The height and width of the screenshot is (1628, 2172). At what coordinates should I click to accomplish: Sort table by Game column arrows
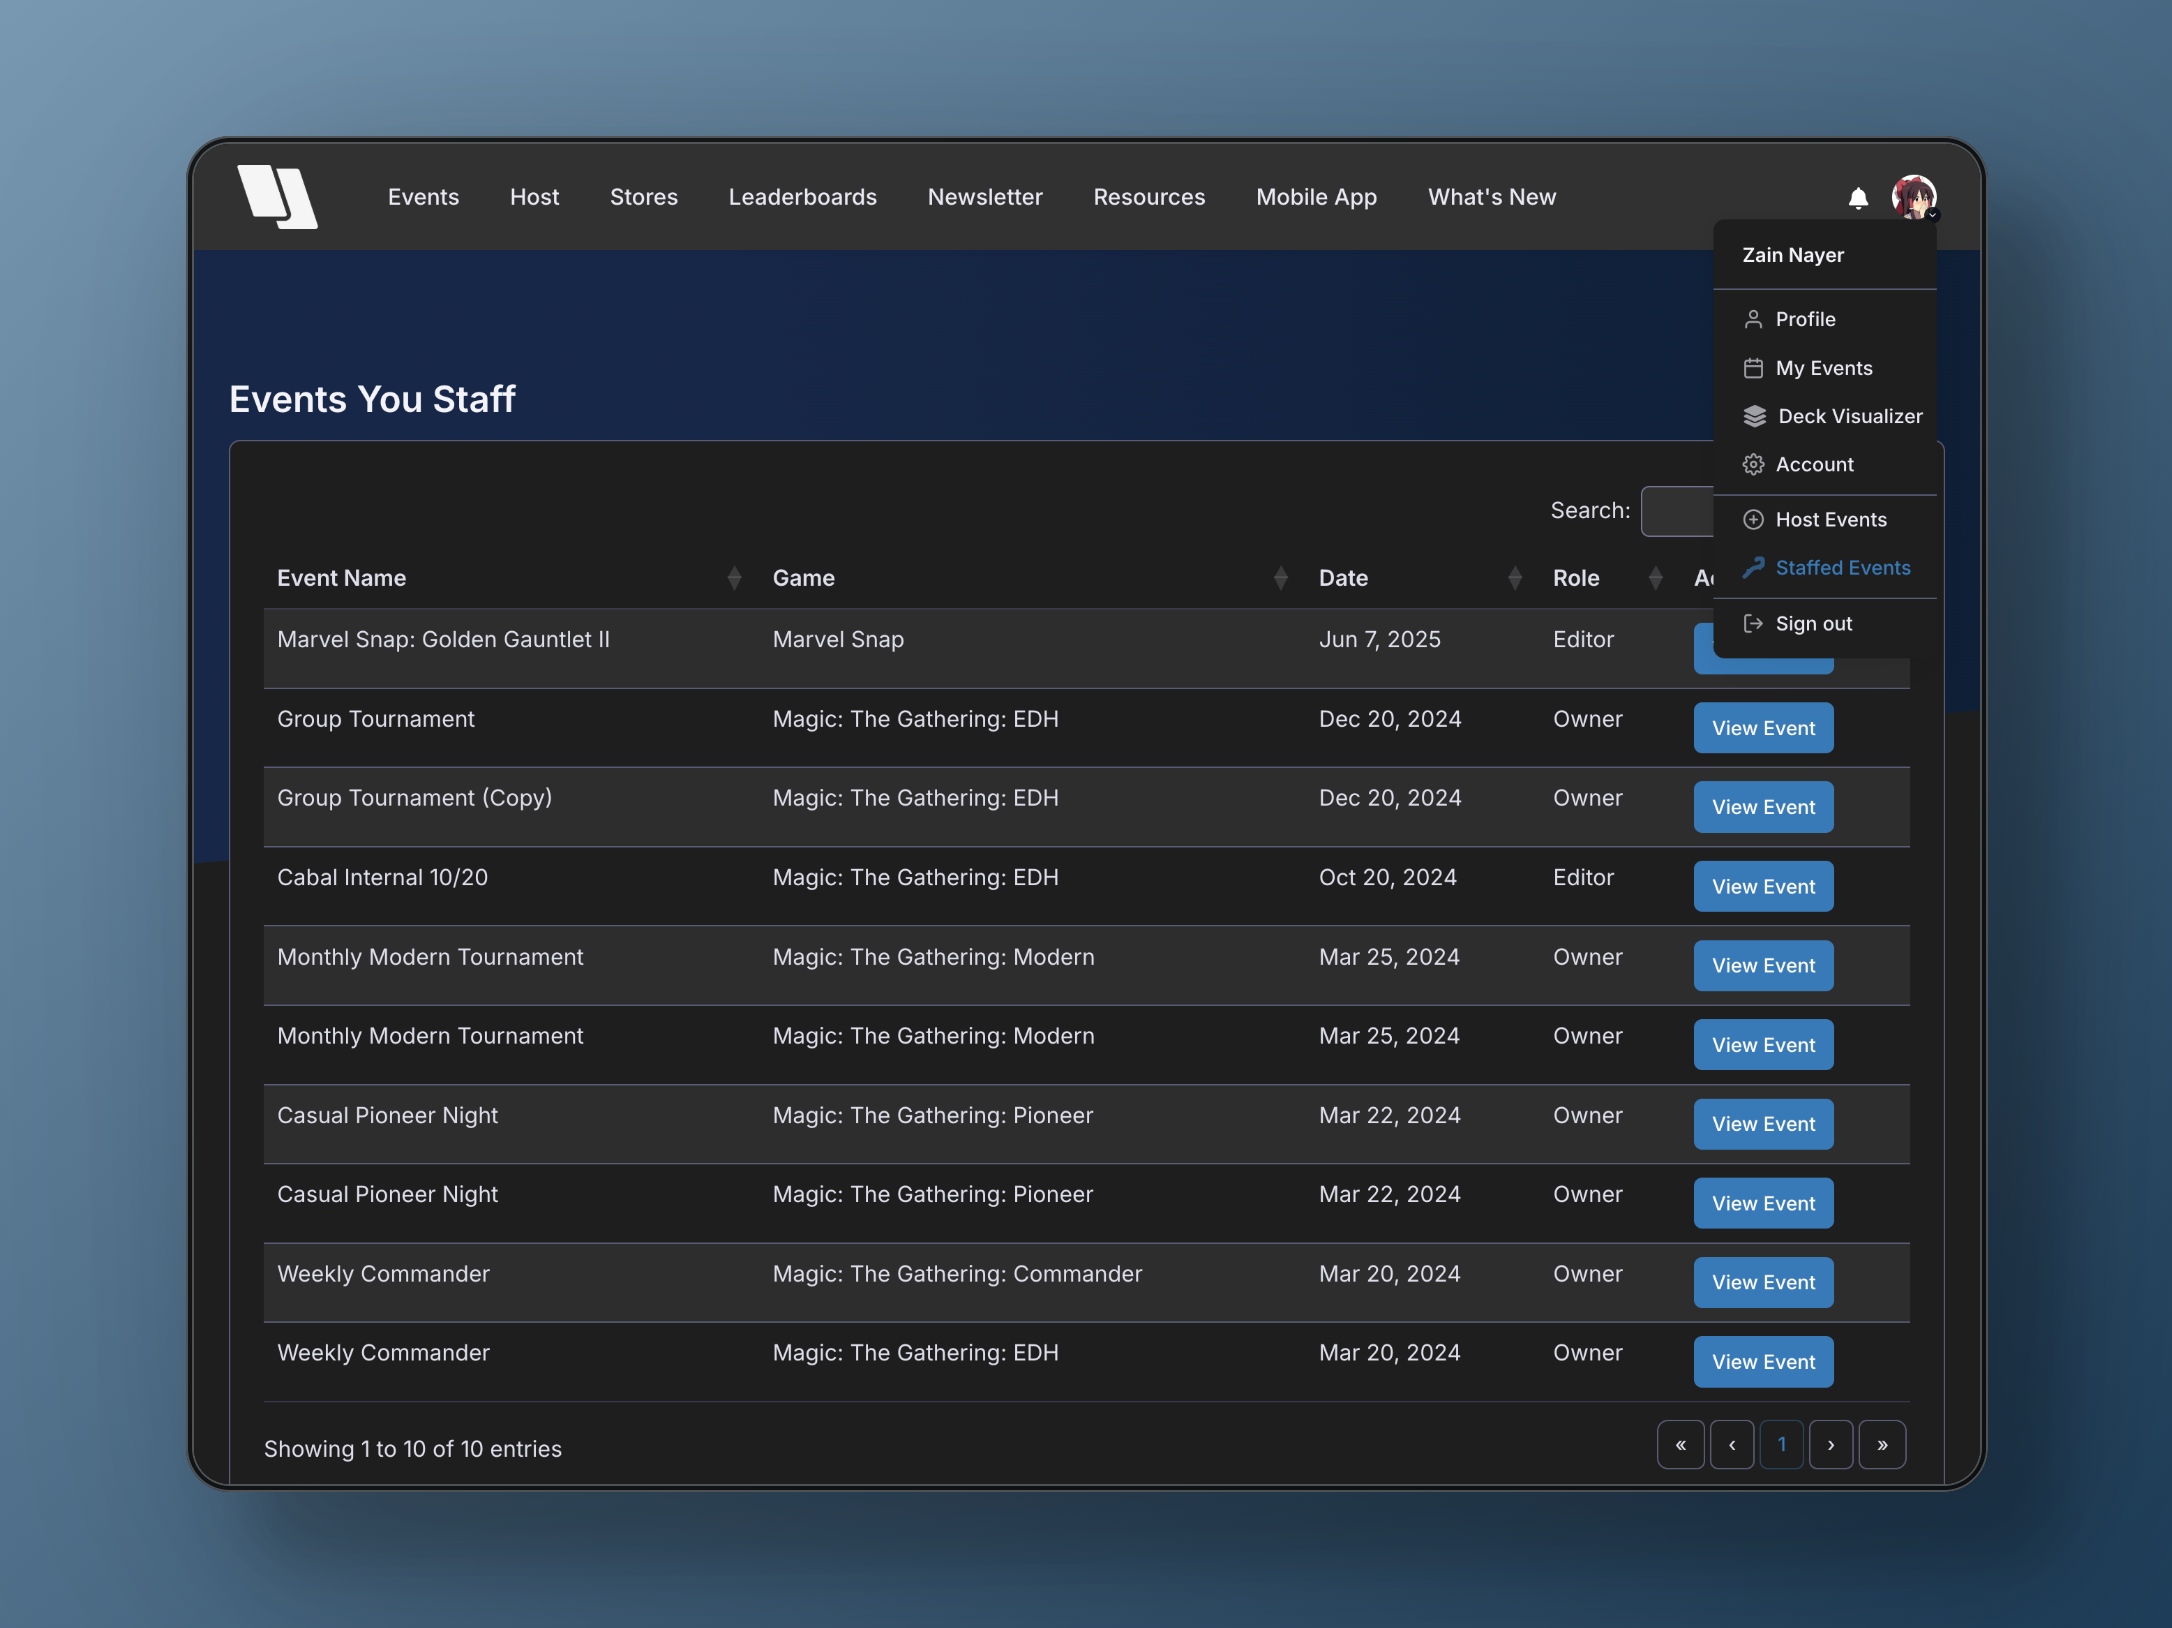click(x=1280, y=578)
